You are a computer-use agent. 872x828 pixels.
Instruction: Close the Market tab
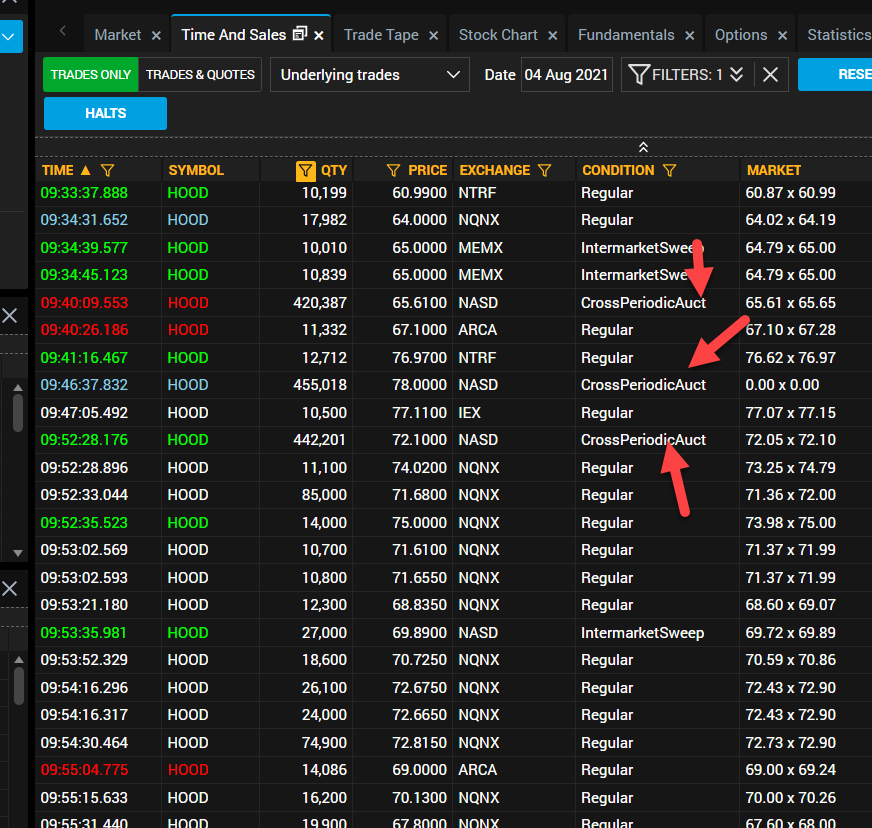click(156, 36)
